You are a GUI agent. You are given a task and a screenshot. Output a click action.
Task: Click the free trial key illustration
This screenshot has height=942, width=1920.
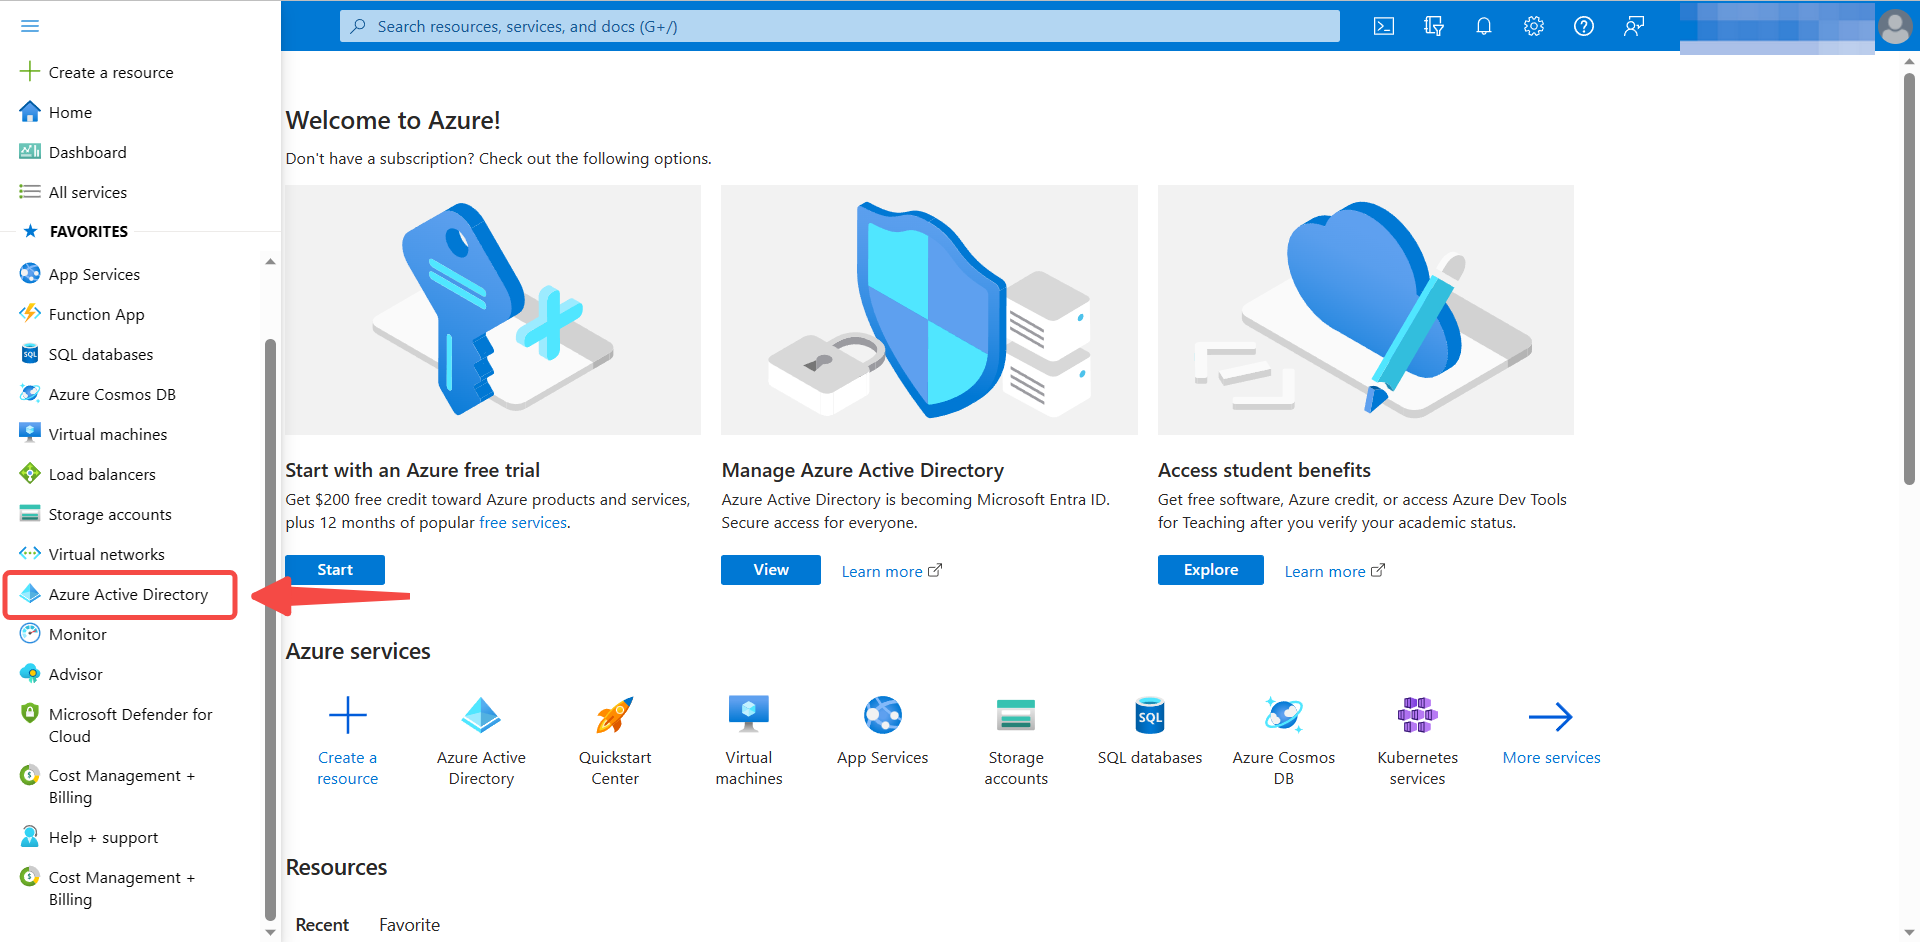(x=493, y=310)
